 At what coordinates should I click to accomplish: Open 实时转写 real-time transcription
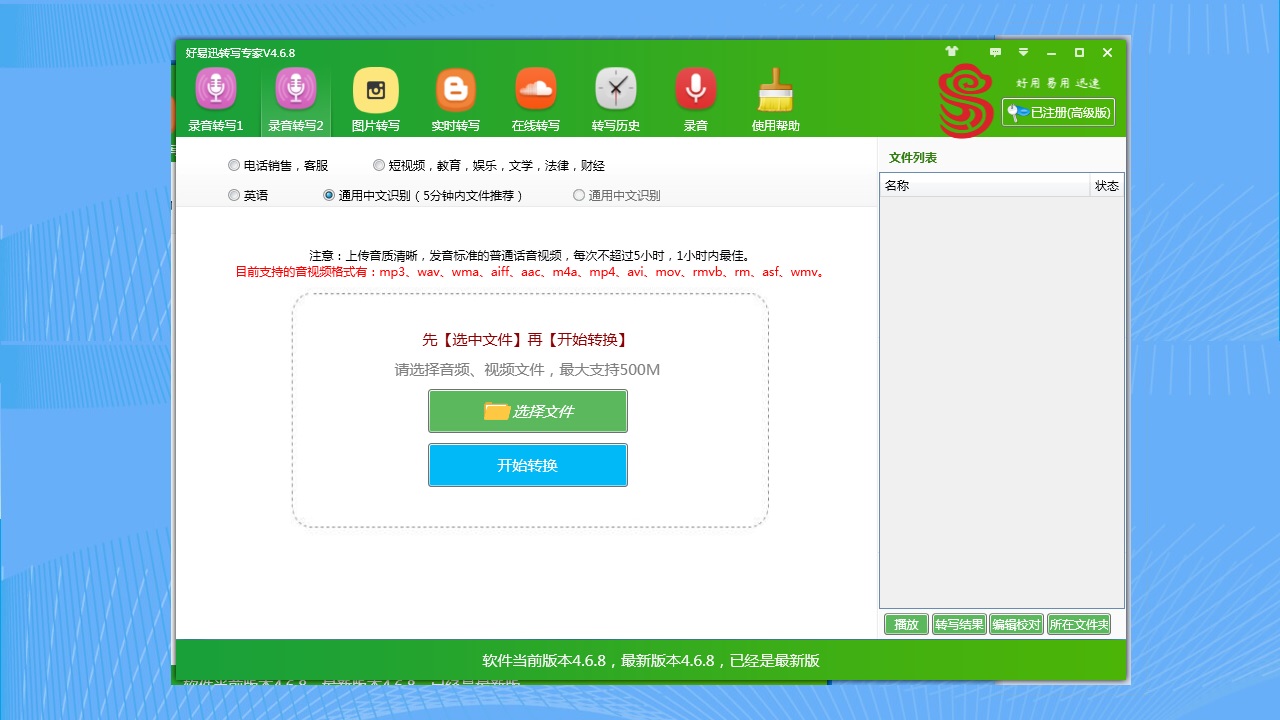(455, 97)
